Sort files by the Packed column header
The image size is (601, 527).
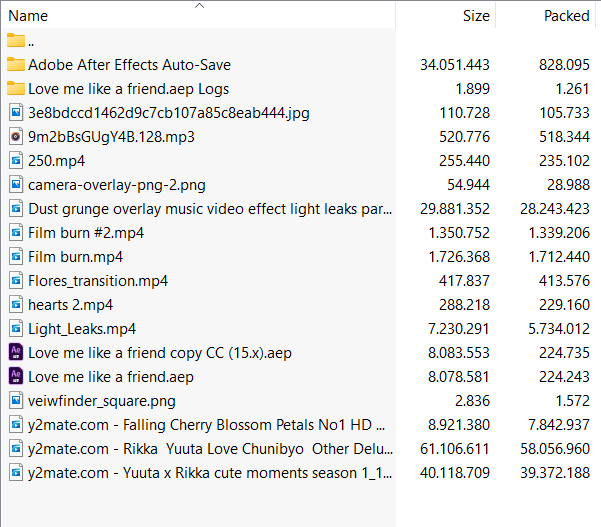pyautogui.click(x=566, y=16)
